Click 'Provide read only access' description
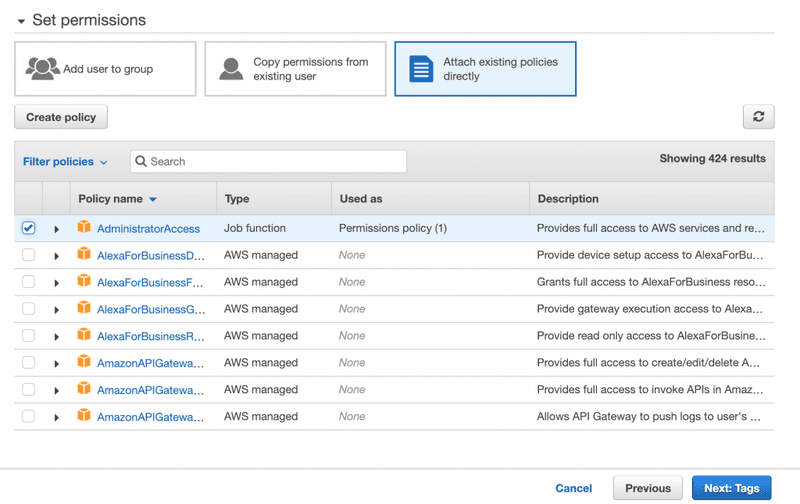Viewport: 800px width, 504px height. pos(651,336)
